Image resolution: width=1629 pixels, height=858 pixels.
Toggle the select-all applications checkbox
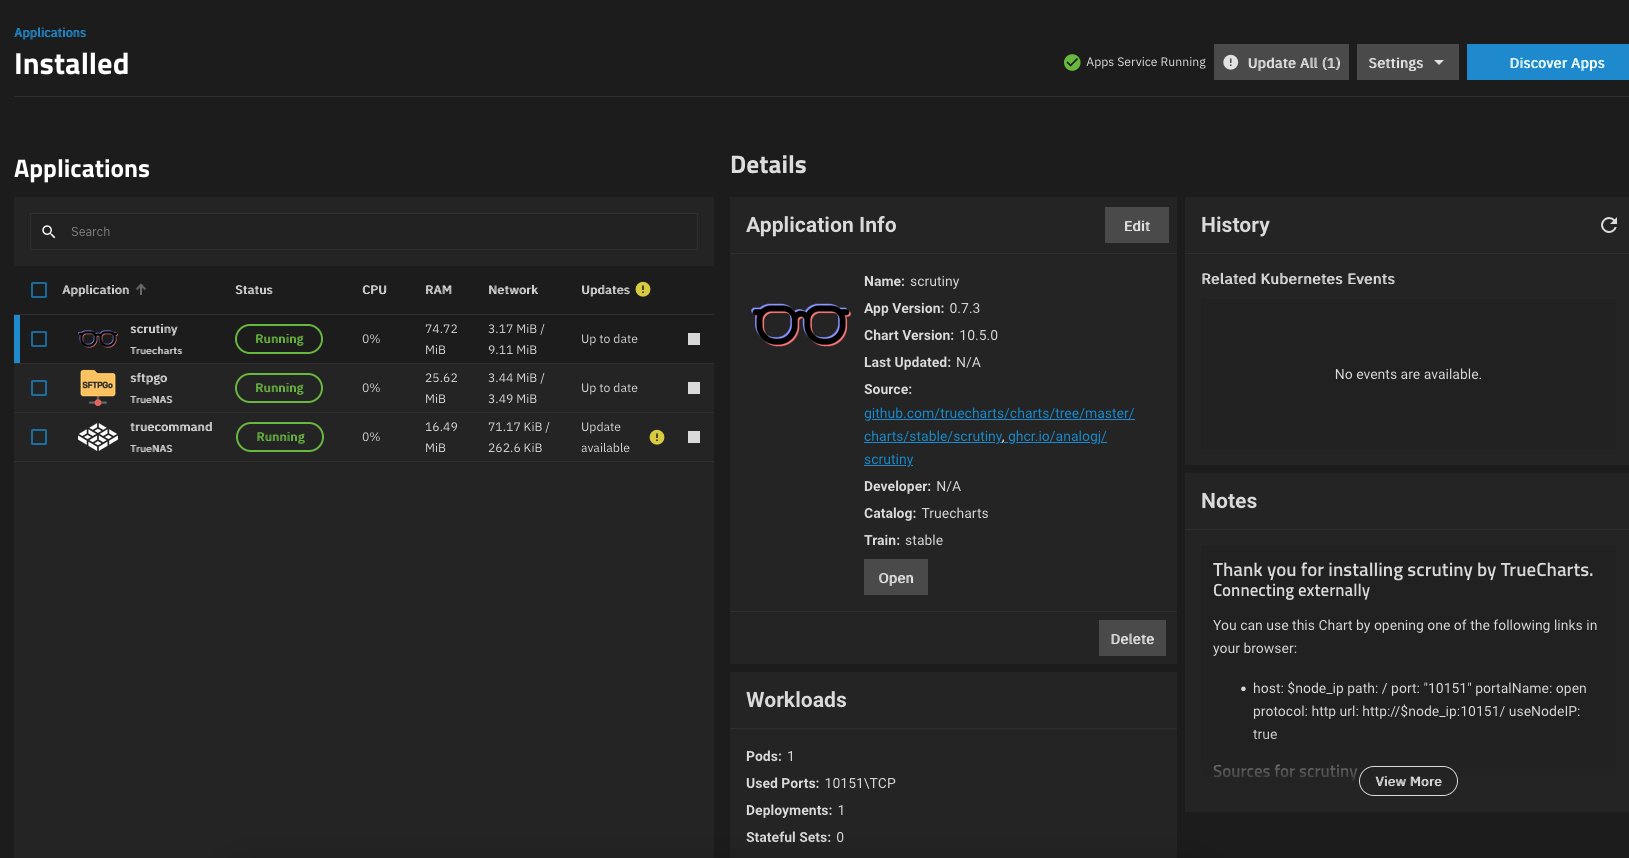coord(39,290)
